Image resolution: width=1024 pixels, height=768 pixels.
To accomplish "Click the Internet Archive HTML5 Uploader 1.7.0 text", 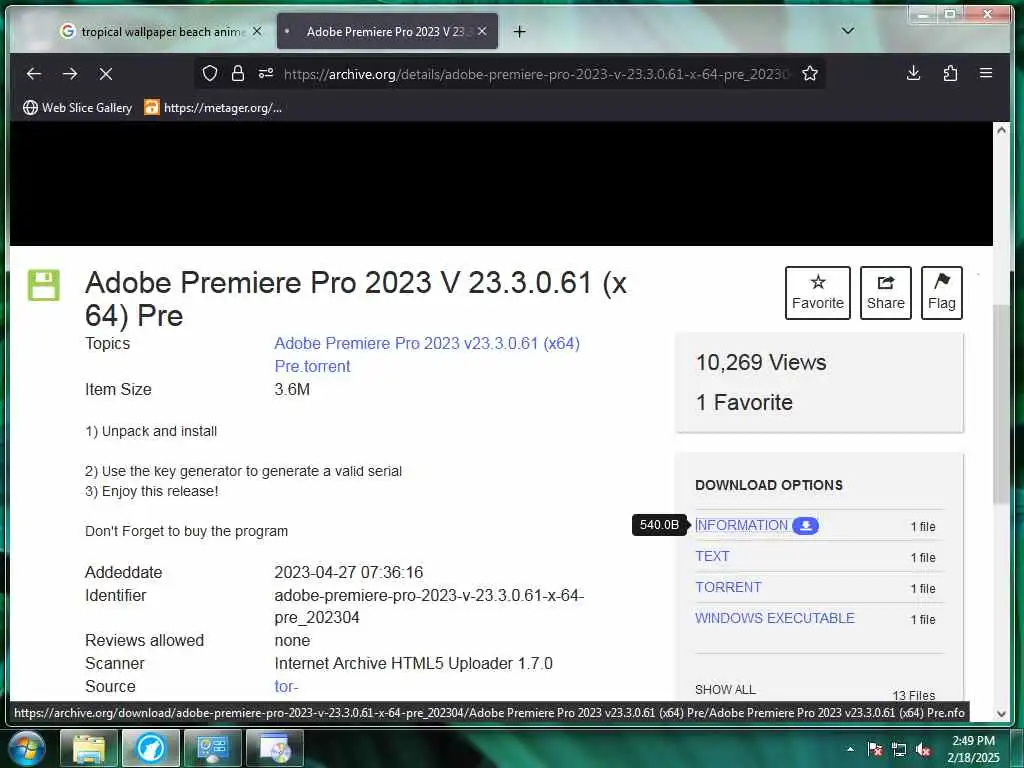I will 413,664.
